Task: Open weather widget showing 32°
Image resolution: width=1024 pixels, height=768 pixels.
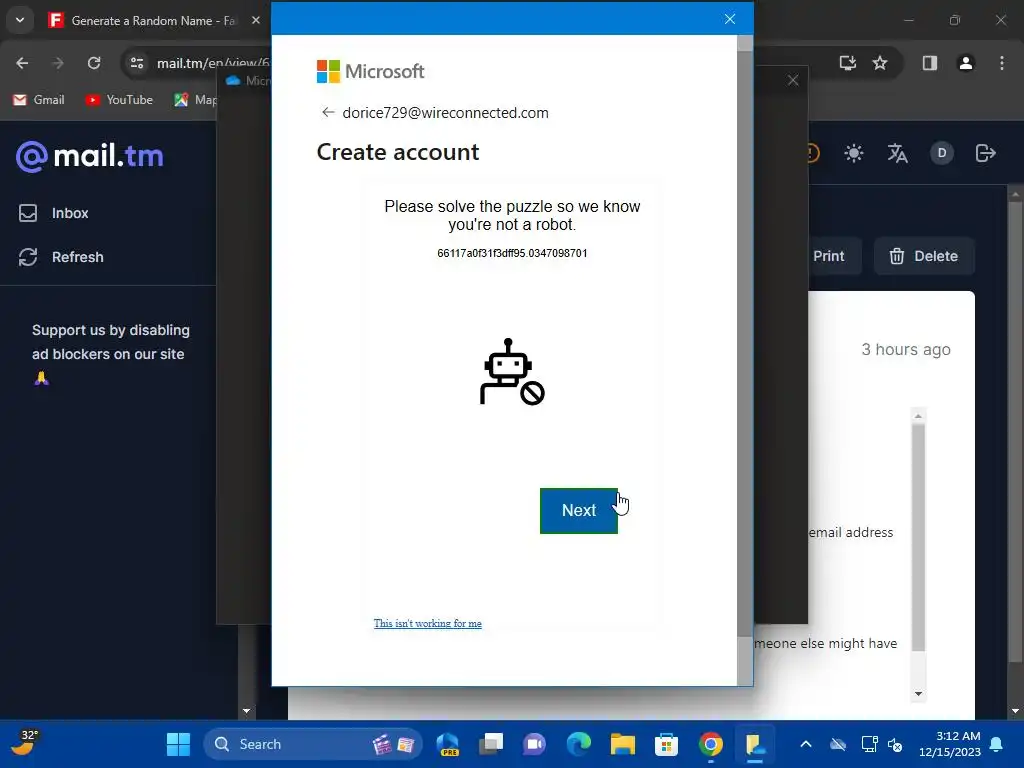Action: click(23, 743)
